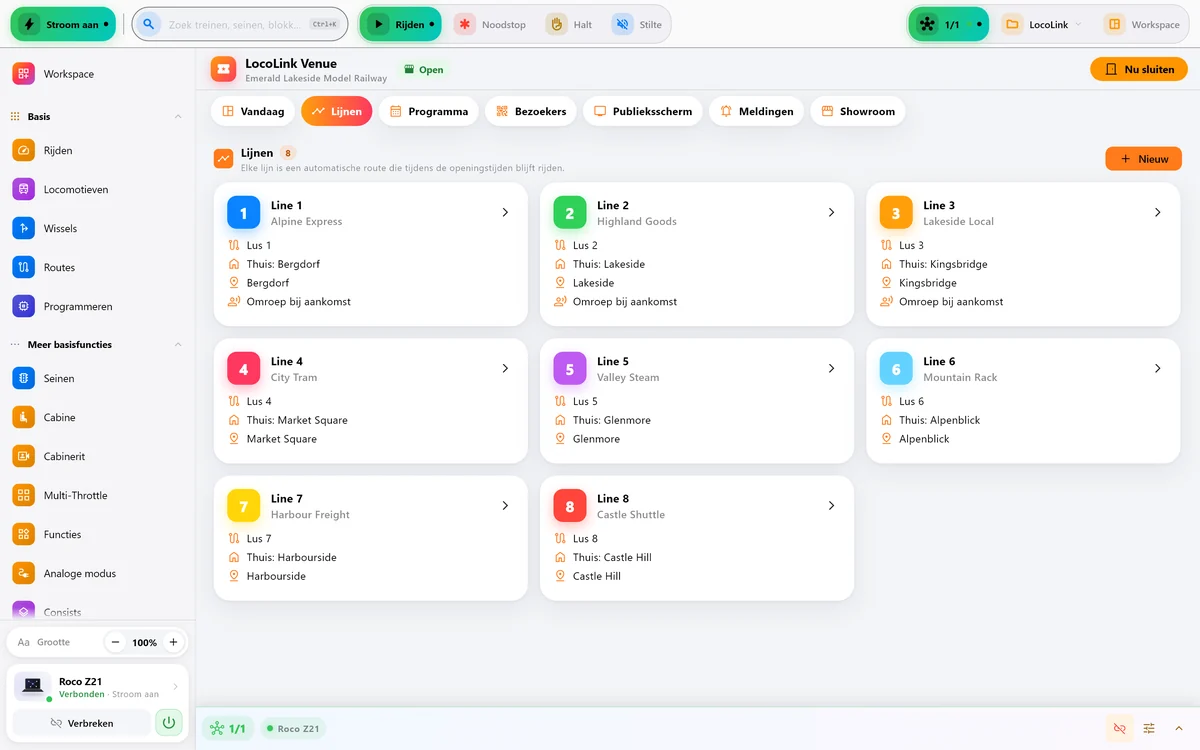
Task: Toggle the Stilte mute button
Action: (638, 24)
